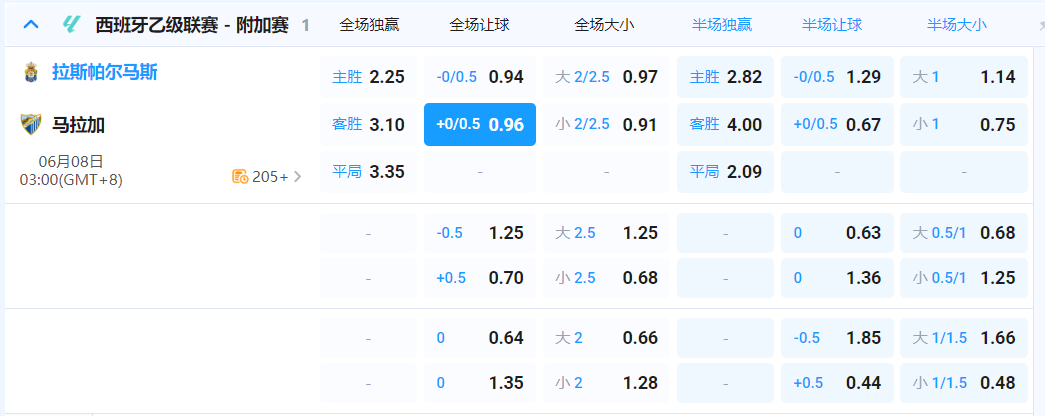Click the 拉斯帕尔马斯 team crest
The width and height of the screenshot is (1045, 416).
31,73
